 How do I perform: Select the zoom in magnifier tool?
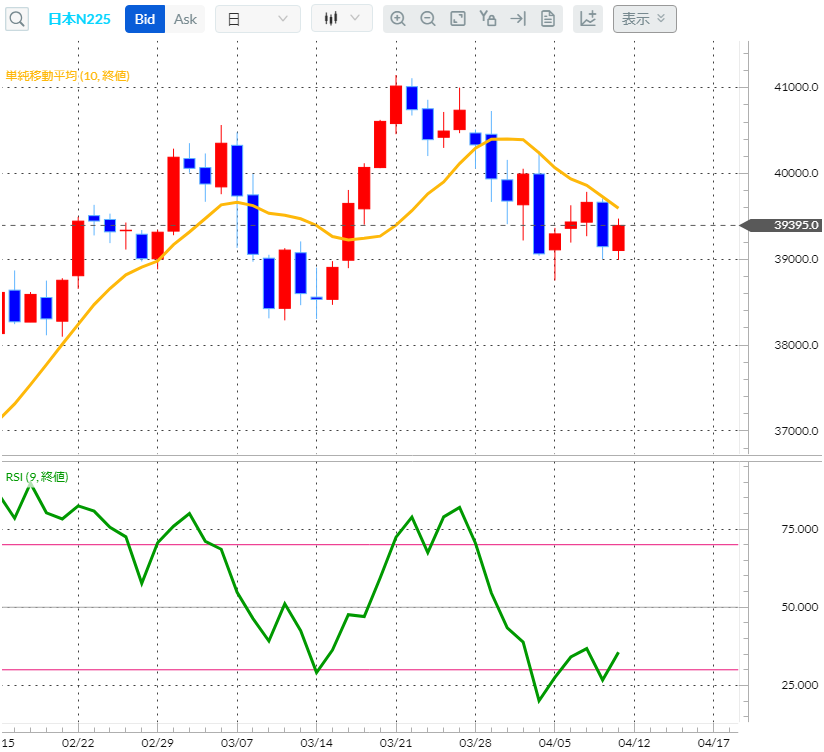coord(399,18)
